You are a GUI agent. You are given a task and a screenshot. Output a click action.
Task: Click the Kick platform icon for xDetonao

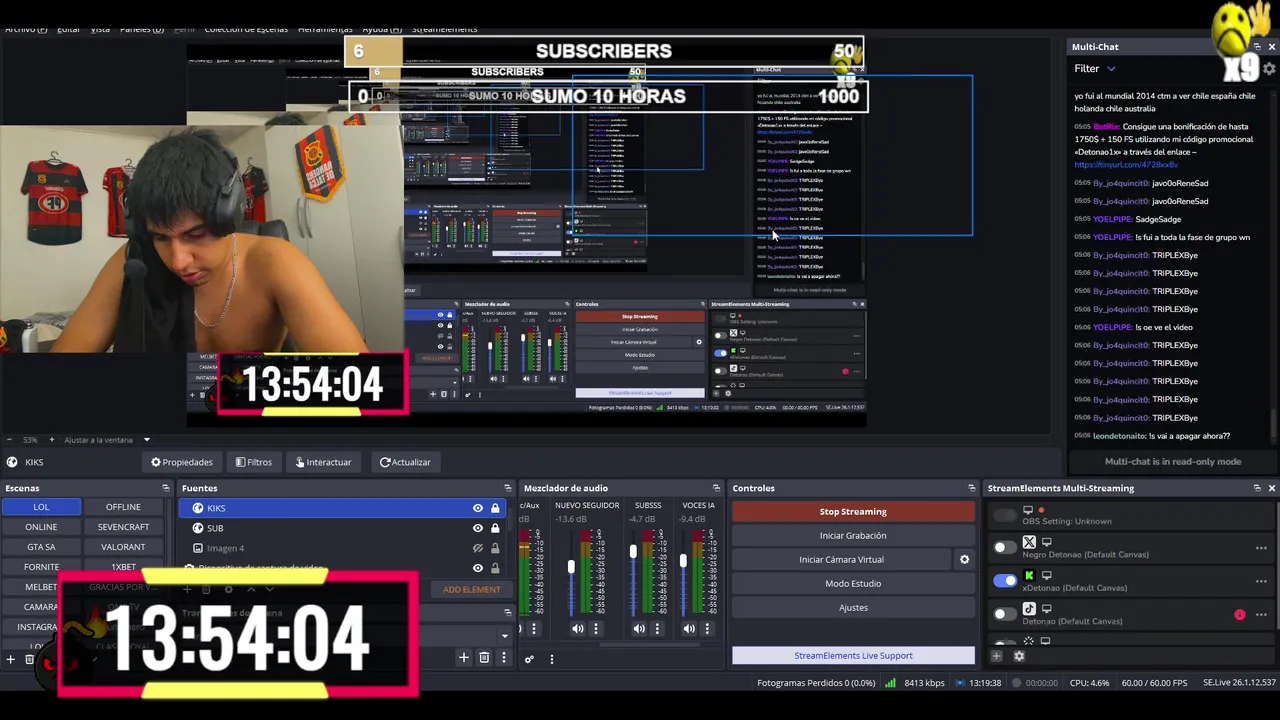pyautogui.click(x=1029, y=576)
